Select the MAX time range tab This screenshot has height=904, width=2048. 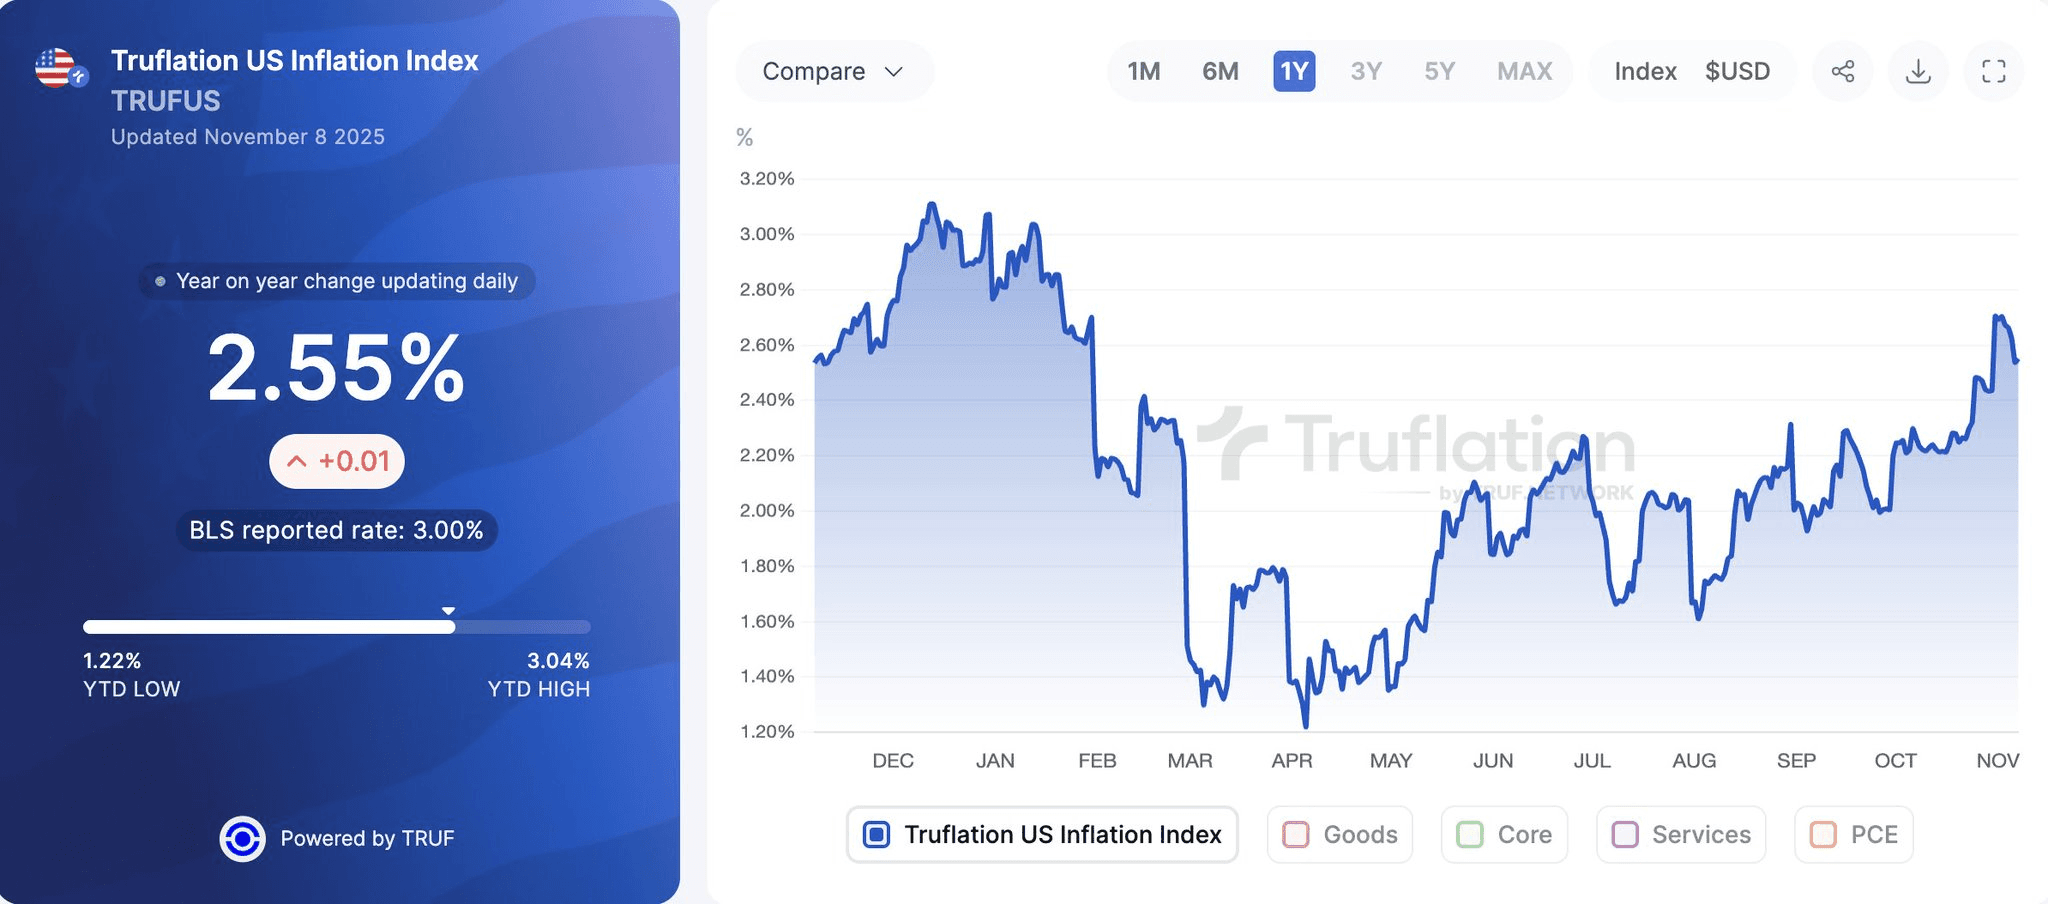tap(1524, 71)
